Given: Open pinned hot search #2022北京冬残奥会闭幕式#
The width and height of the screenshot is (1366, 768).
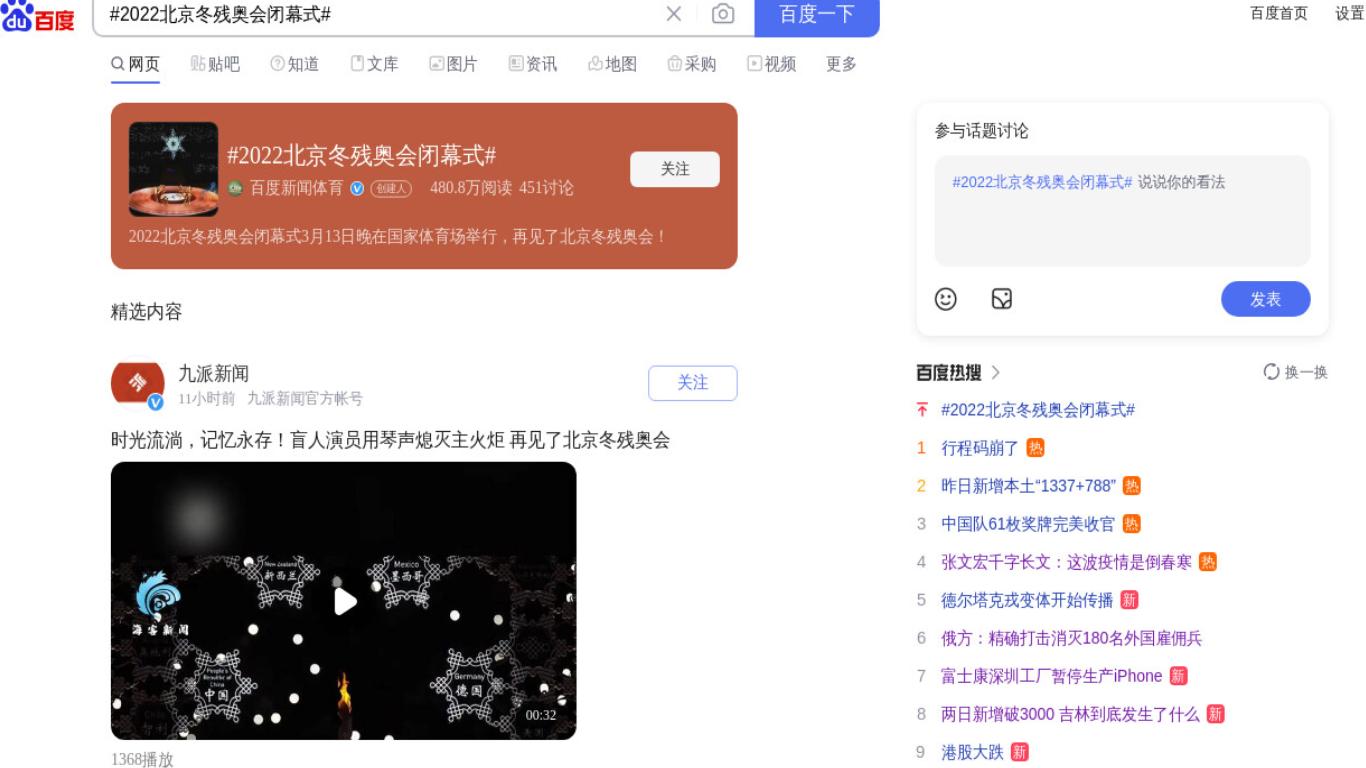Looking at the screenshot, I should click(x=1038, y=410).
